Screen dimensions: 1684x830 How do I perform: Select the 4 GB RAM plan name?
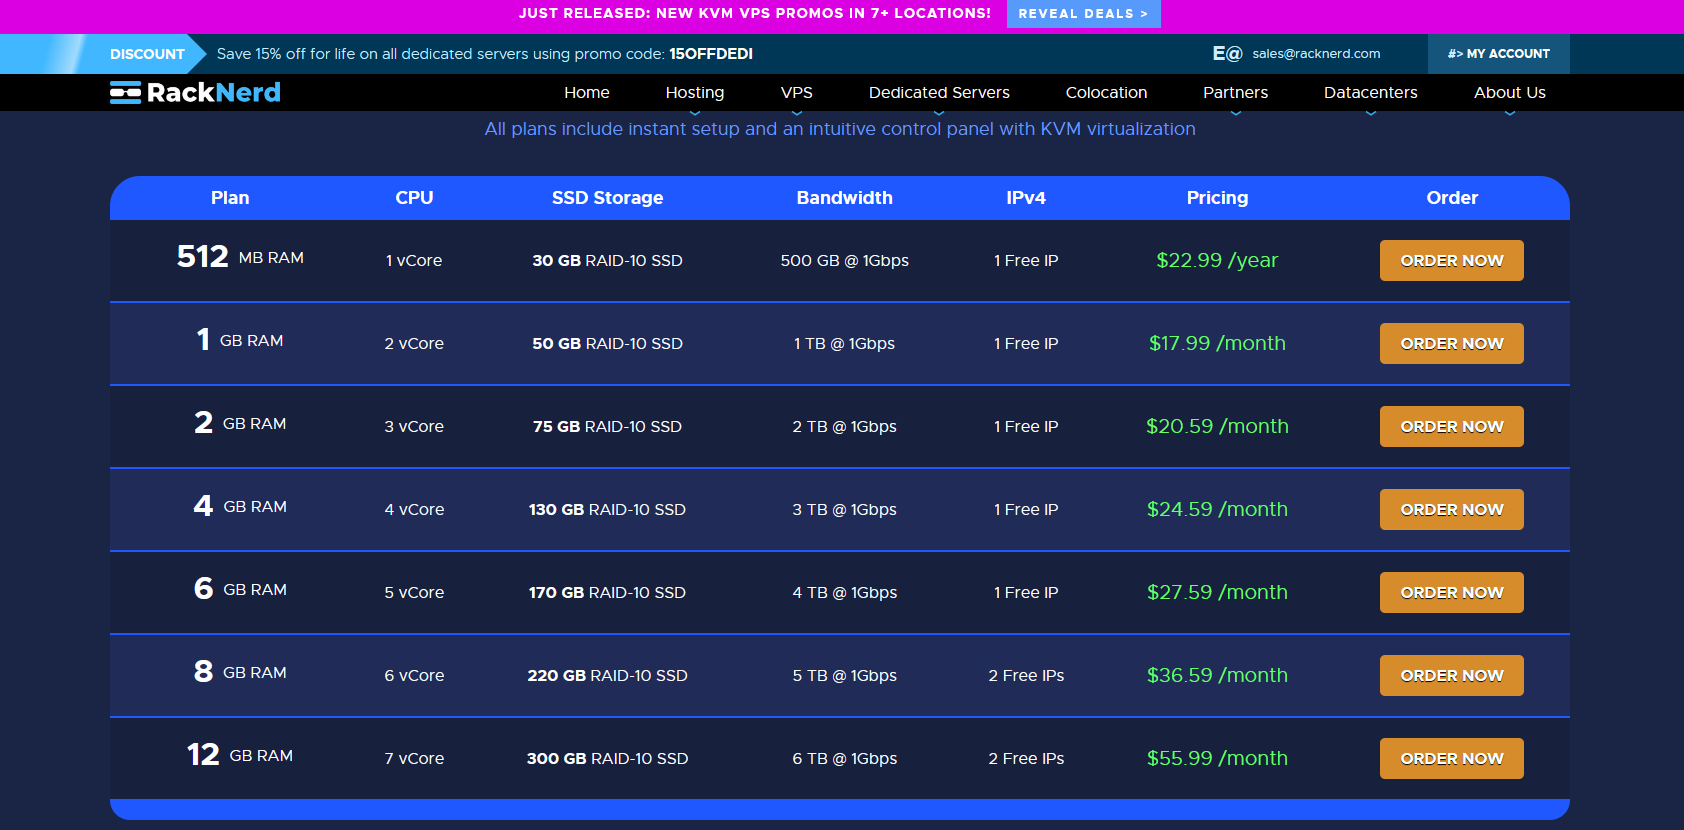click(x=240, y=506)
